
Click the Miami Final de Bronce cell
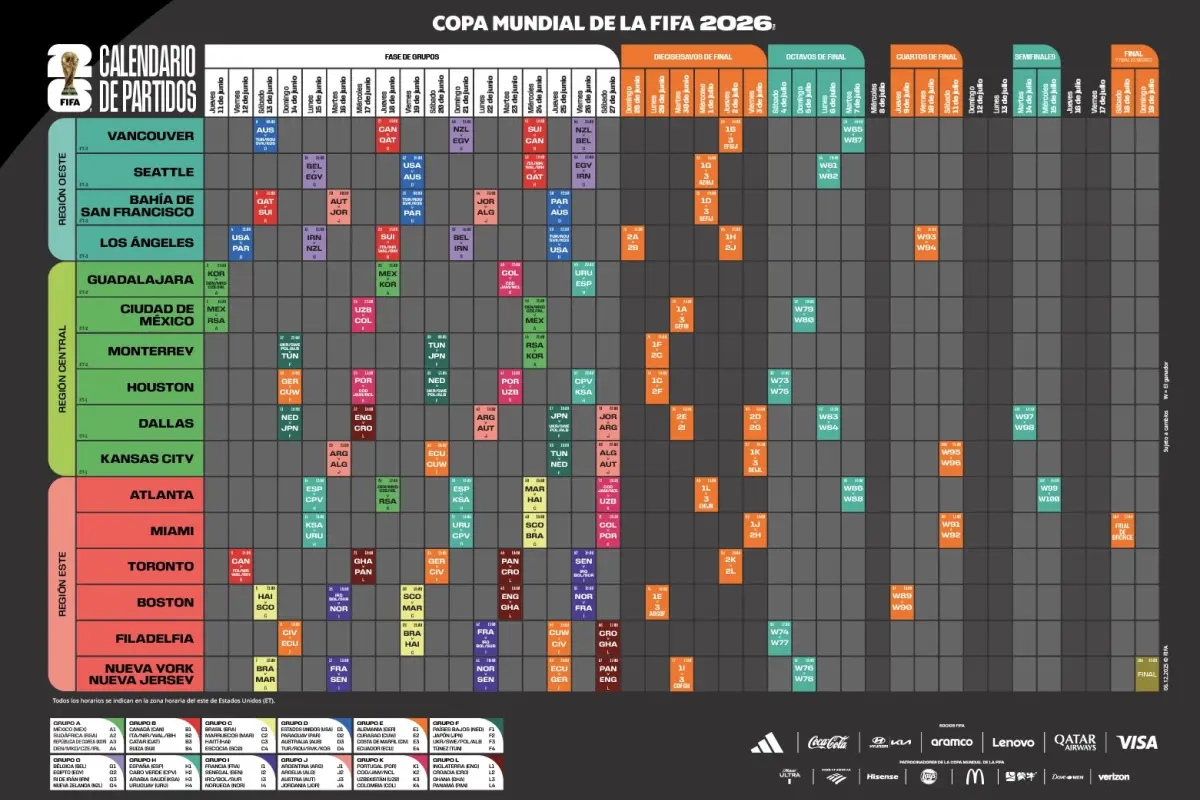1122,530
